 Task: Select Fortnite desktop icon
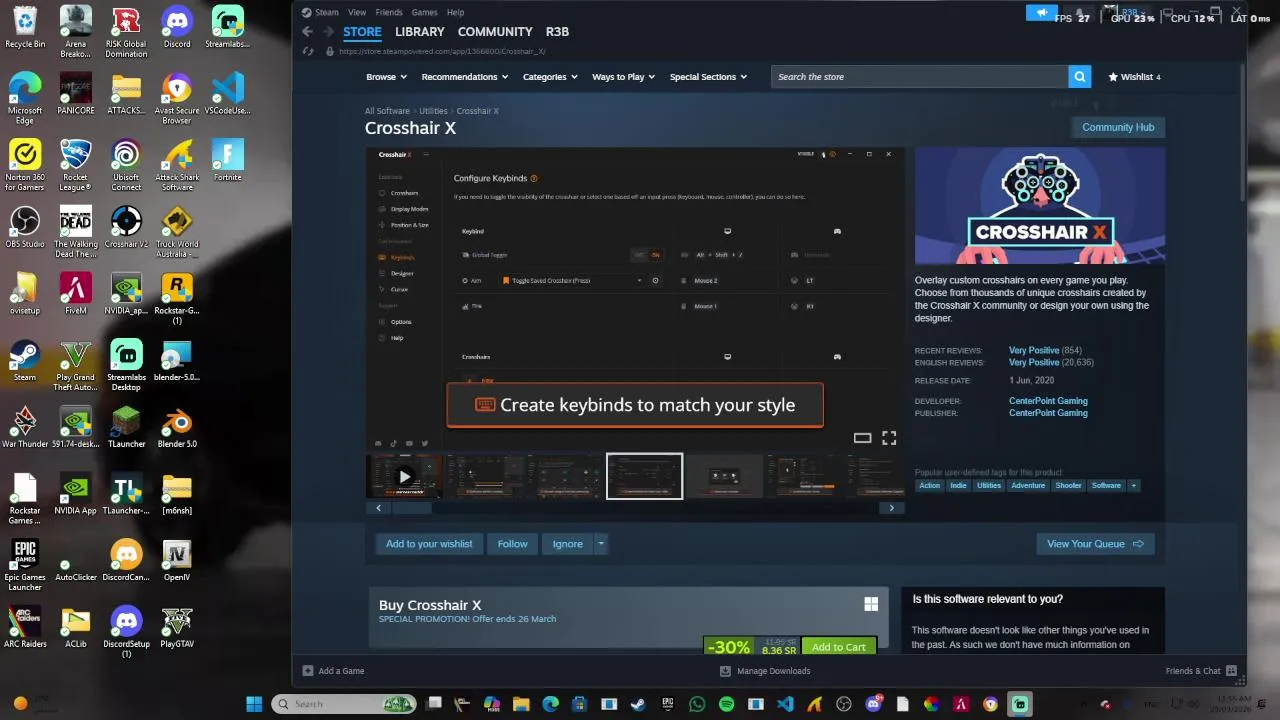point(227,161)
